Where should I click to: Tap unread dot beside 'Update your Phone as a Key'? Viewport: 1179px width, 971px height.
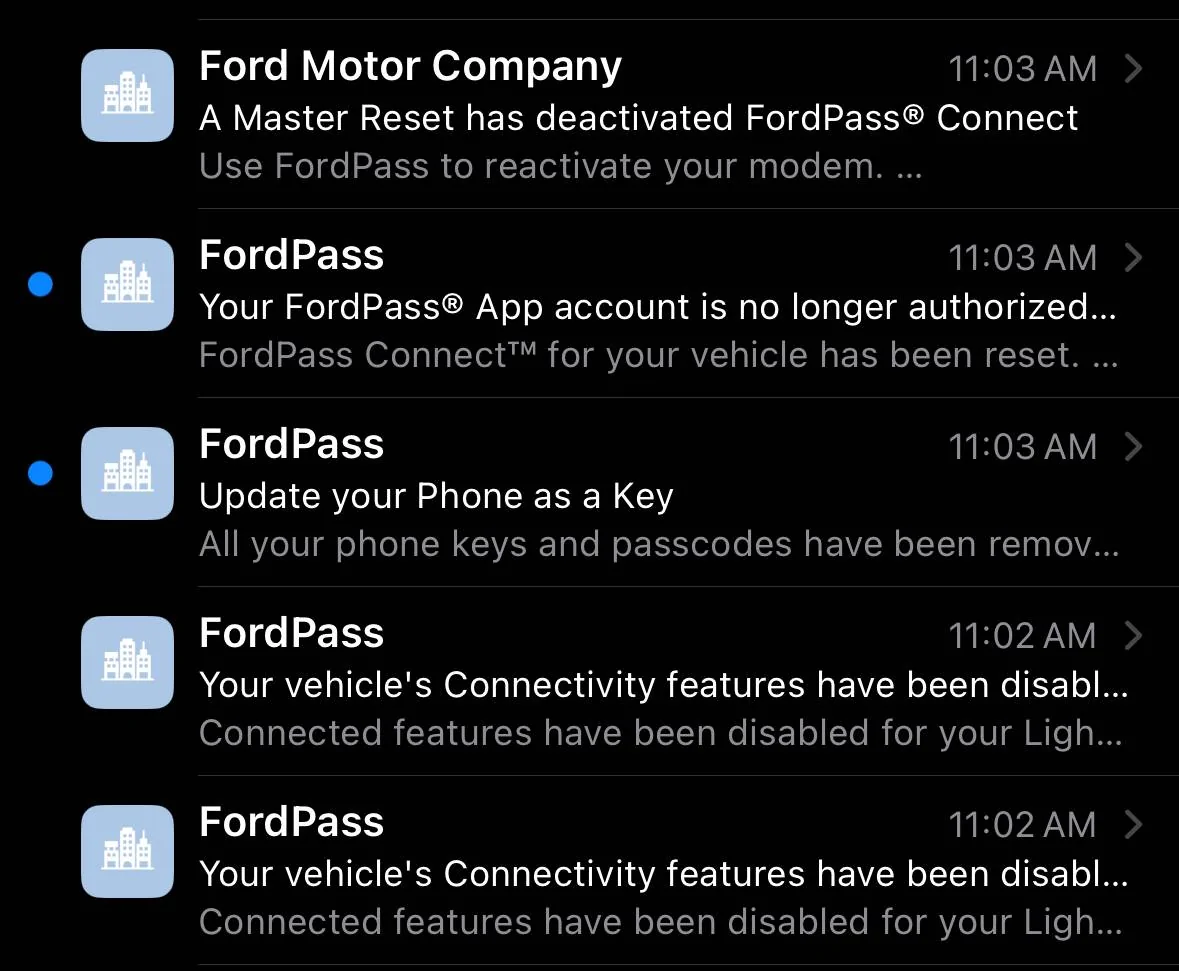tap(40, 474)
